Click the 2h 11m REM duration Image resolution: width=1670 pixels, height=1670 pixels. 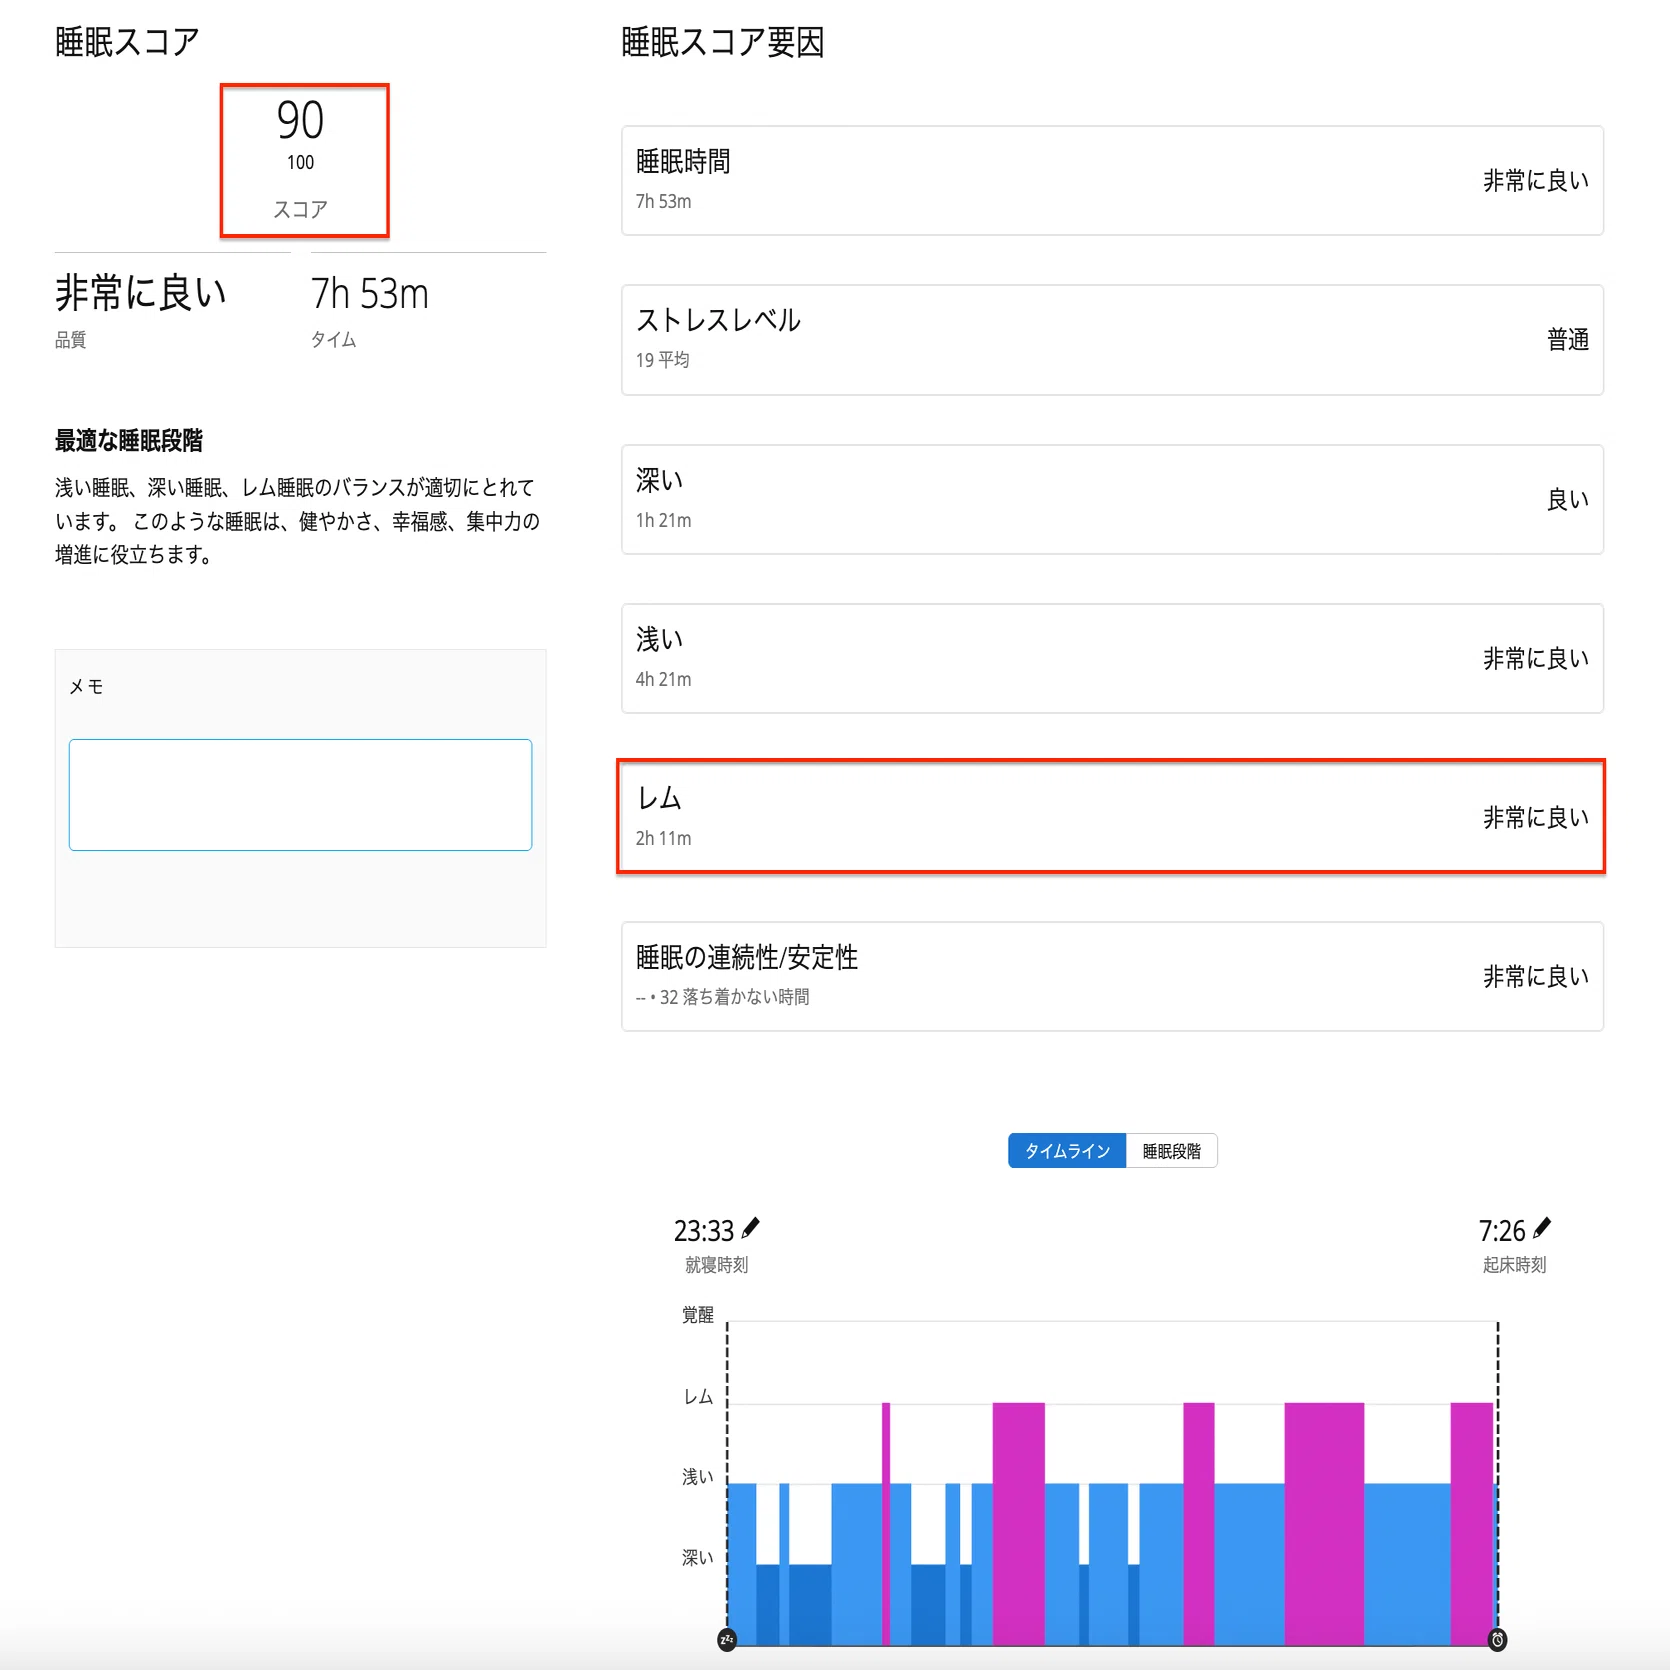tap(663, 838)
